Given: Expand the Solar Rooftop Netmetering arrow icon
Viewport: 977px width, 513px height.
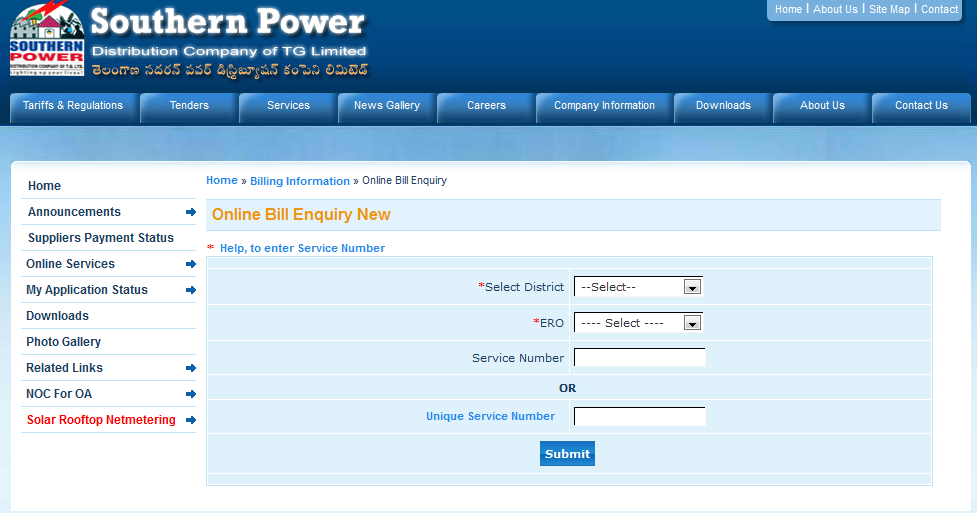Looking at the screenshot, I should [x=191, y=420].
